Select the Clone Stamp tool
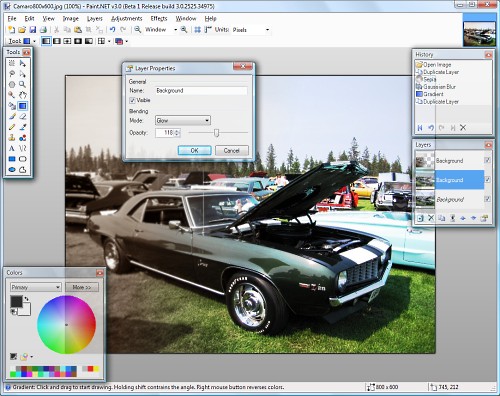The width and height of the screenshot is (500, 396). 12,138
